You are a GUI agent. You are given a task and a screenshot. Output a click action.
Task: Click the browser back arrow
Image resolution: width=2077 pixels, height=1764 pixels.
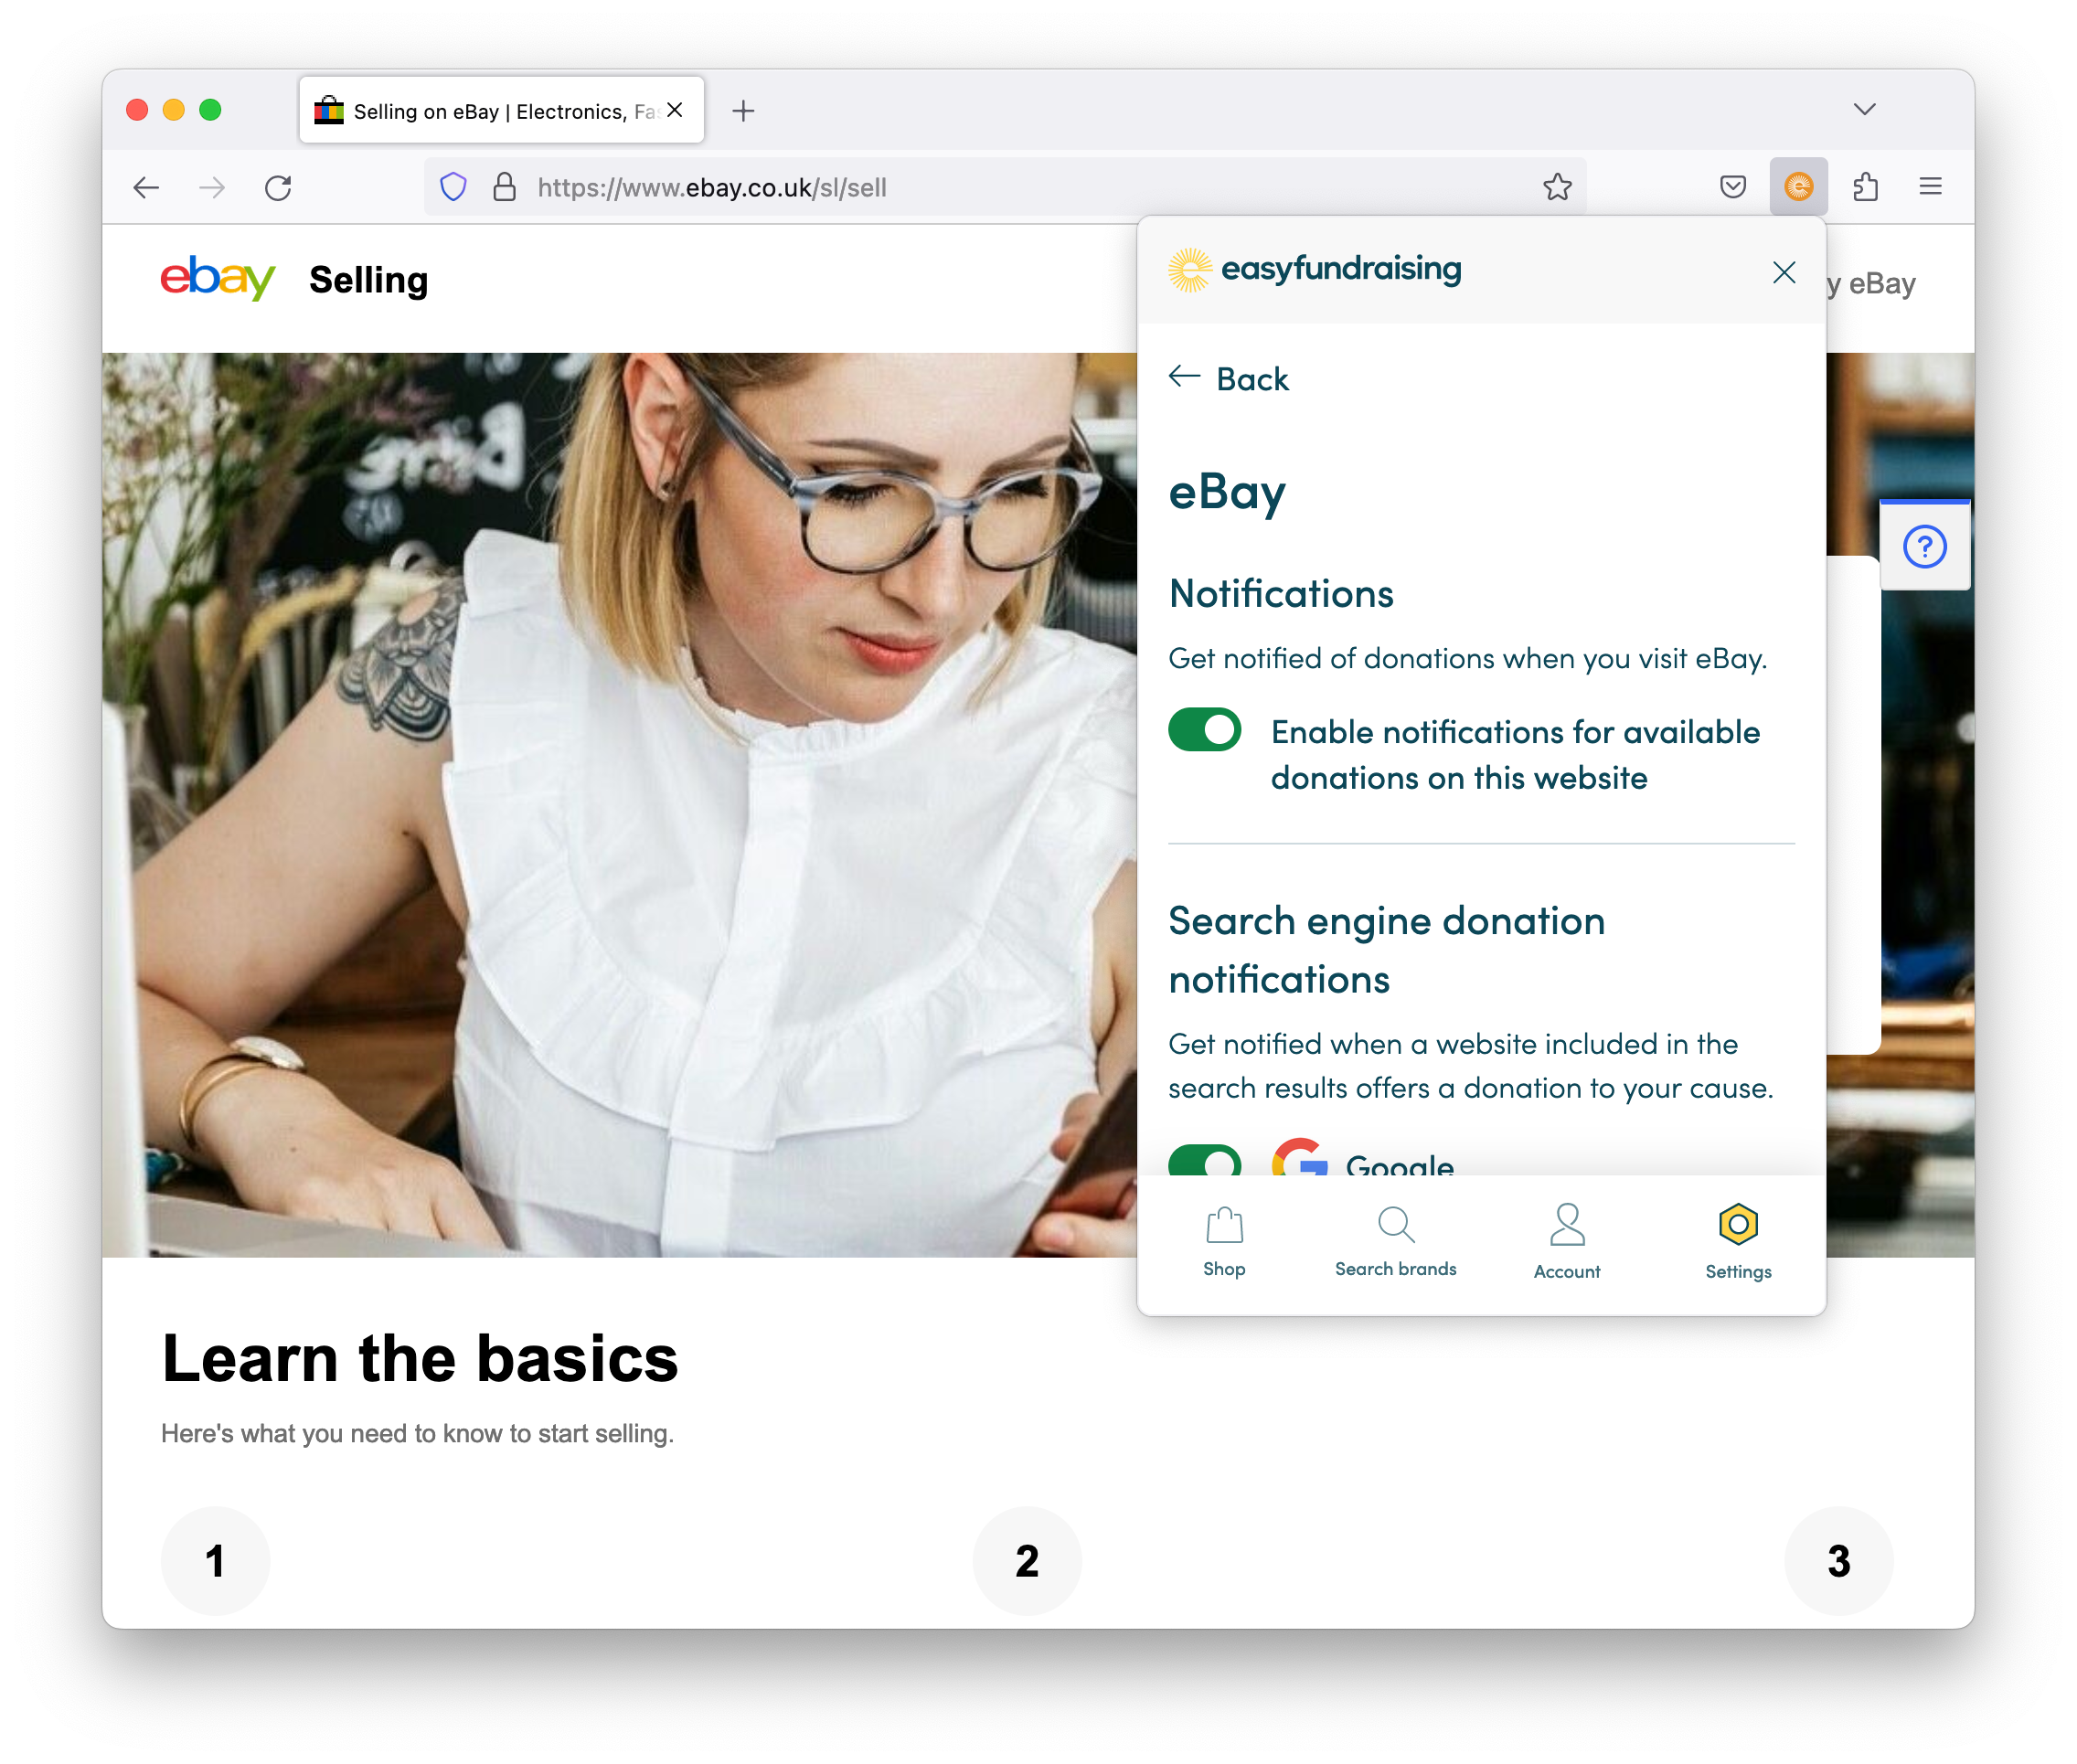(147, 187)
